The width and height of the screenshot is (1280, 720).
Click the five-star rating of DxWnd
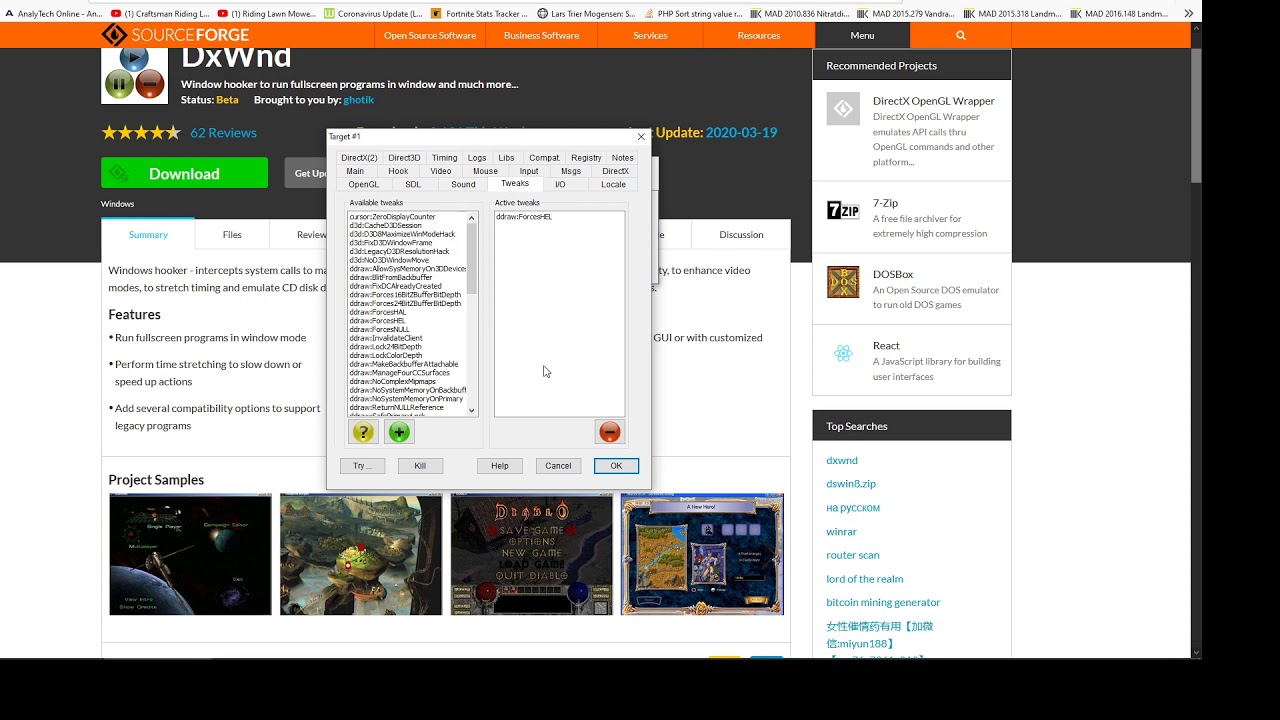[141, 132]
